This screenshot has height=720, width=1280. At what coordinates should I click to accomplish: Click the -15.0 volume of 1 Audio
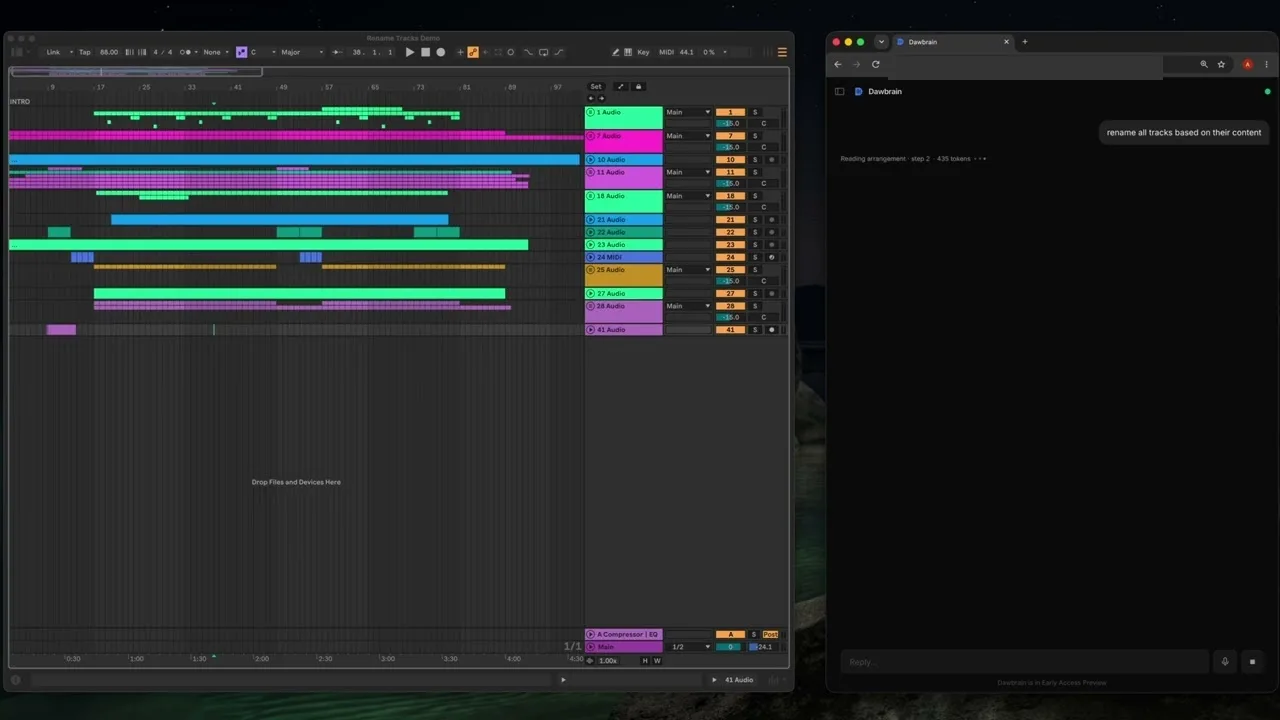pyautogui.click(x=730, y=124)
